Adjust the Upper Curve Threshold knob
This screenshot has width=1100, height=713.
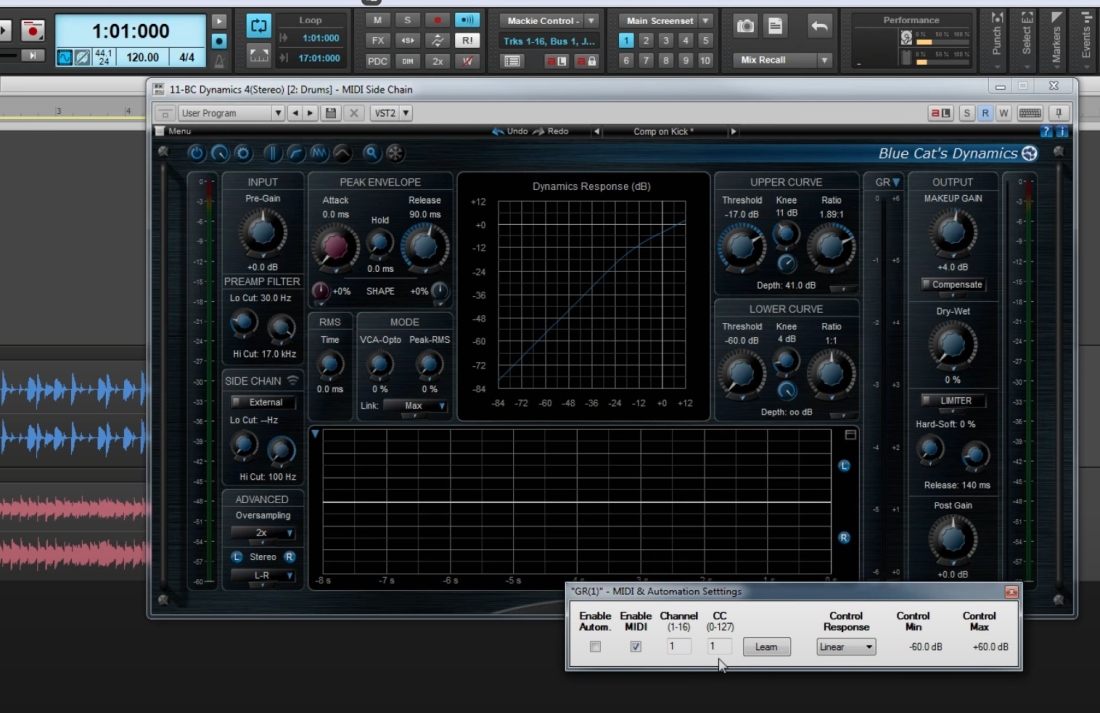tap(741, 247)
